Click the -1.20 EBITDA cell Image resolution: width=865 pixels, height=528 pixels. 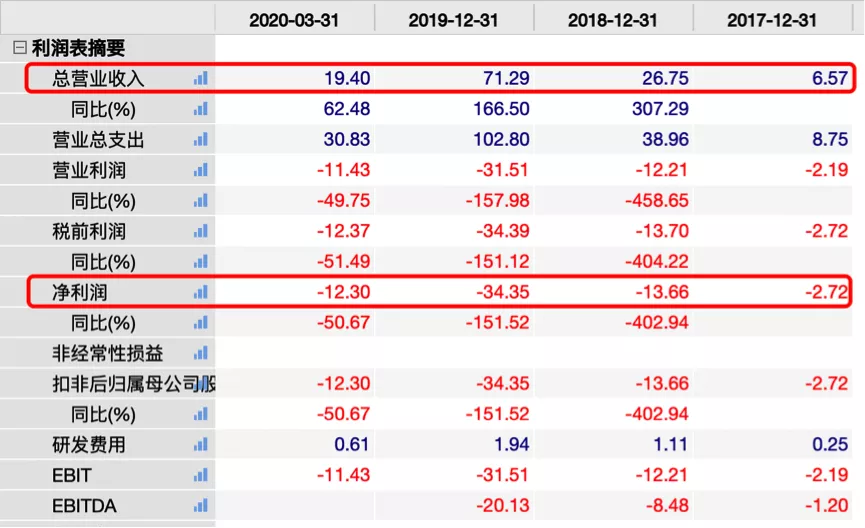coord(826,505)
